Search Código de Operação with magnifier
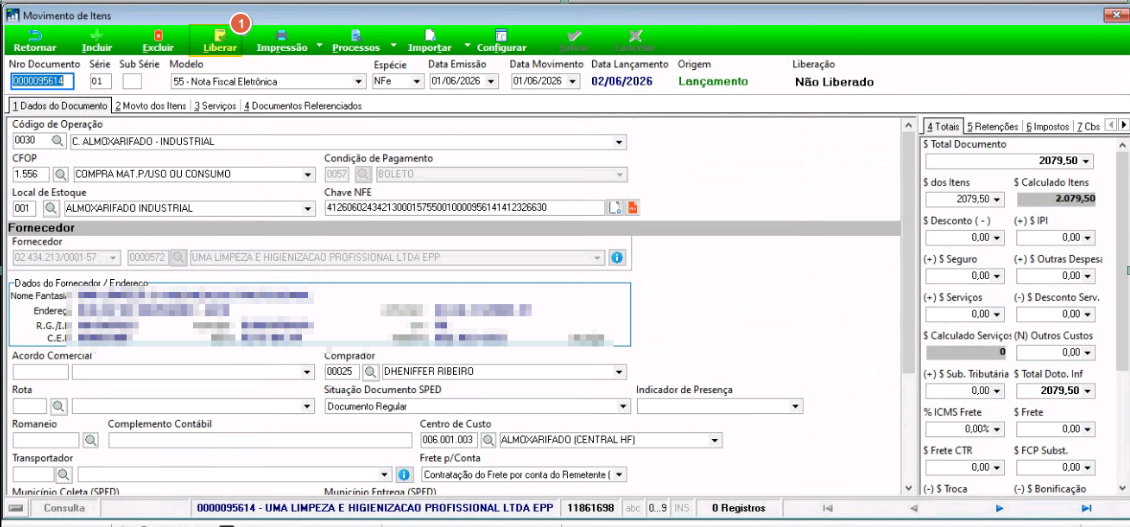The width and height of the screenshot is (1130, 527). 57,141
